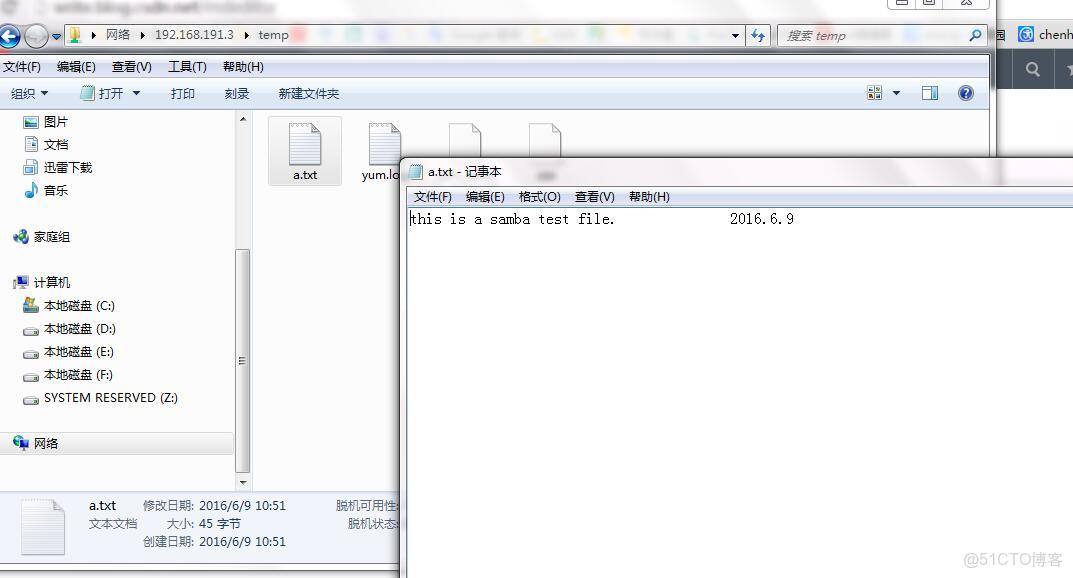1073x578 pixels.
Task: Open Explorer 编辑(E) menu
Action: (76, 66)
